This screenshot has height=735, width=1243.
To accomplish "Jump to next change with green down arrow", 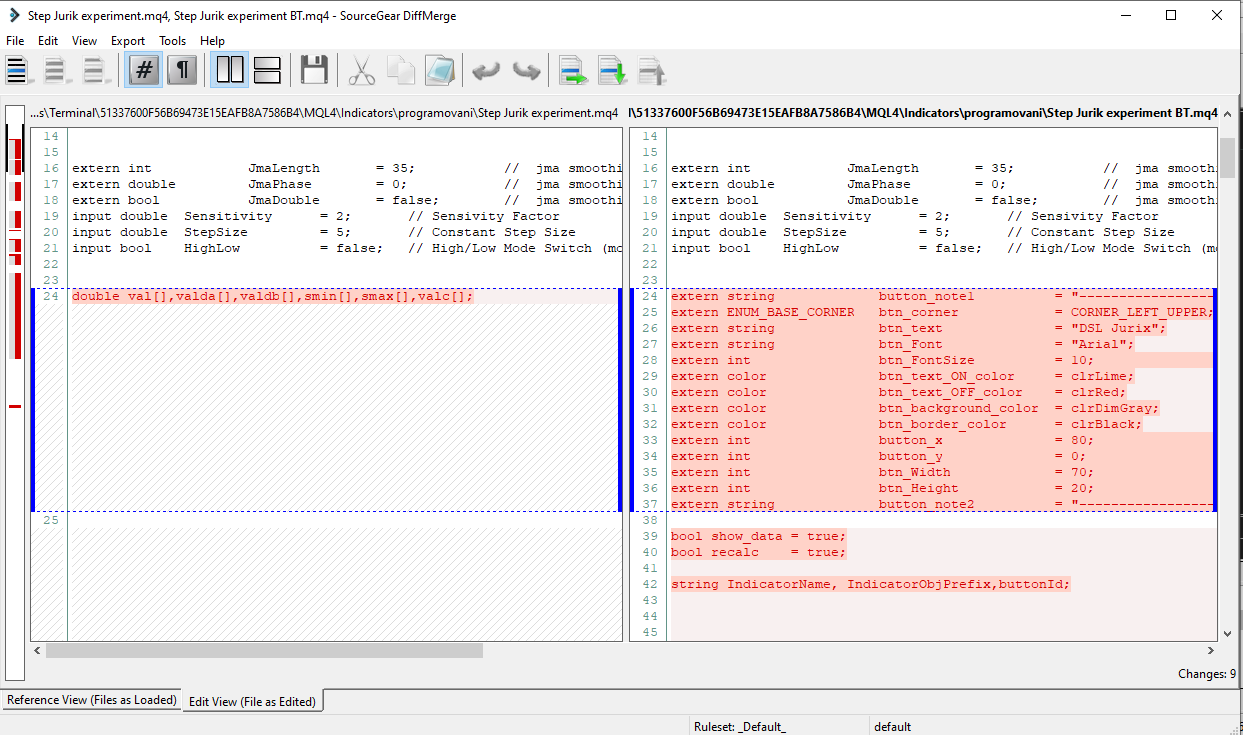I will (x=611, y=70).
